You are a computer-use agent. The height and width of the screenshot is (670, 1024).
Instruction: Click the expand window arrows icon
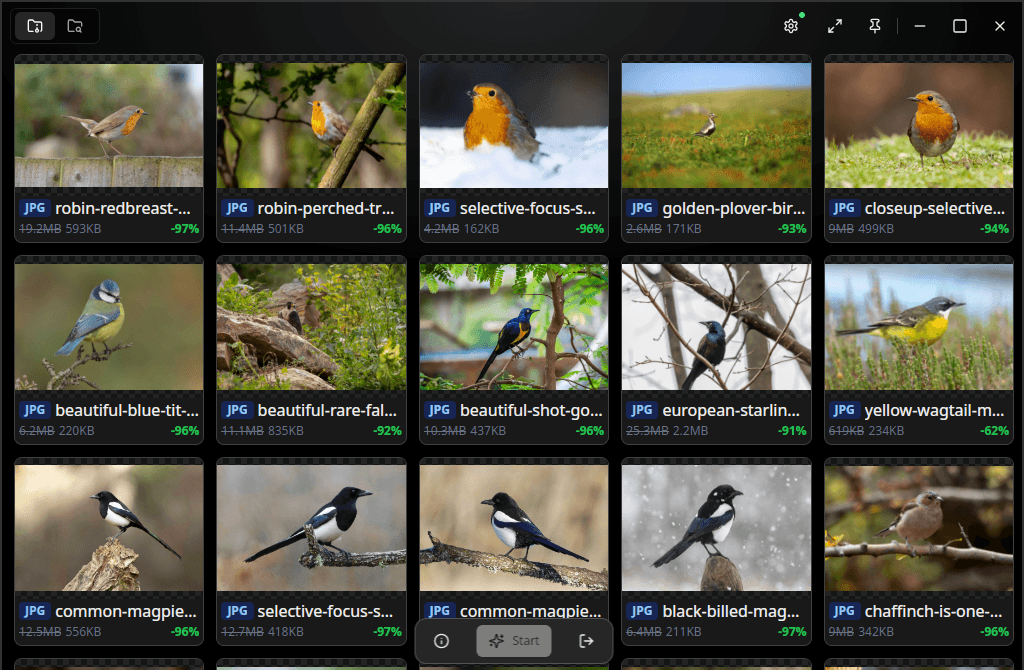[835, 25]
